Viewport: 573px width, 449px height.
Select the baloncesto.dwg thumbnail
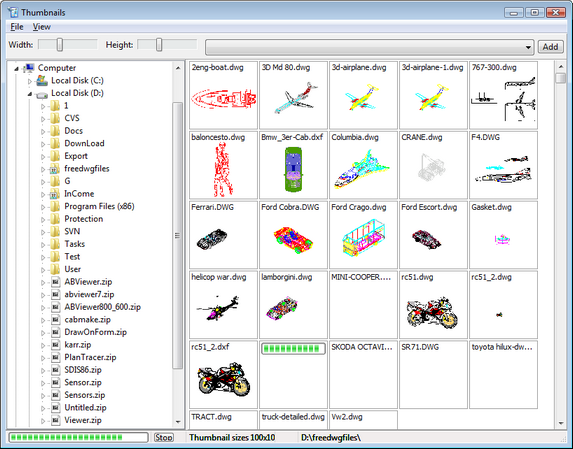click(x=223, y=165)
